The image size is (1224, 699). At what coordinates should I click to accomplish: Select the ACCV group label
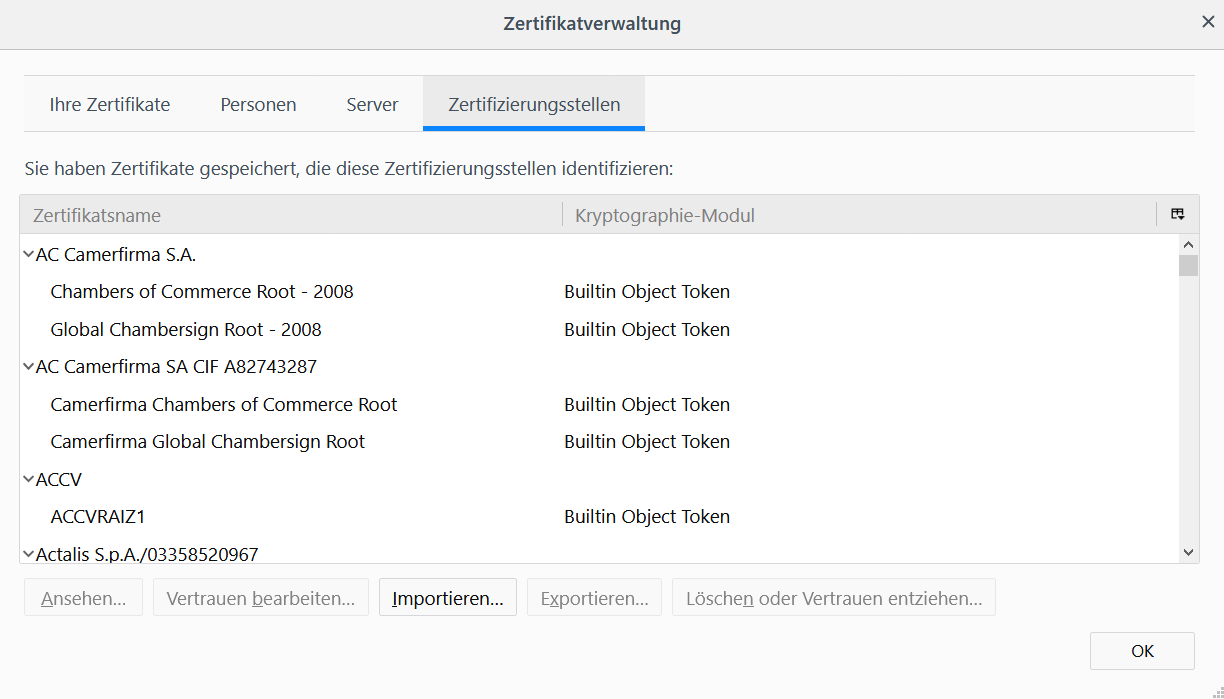click(x=59, y=480)
